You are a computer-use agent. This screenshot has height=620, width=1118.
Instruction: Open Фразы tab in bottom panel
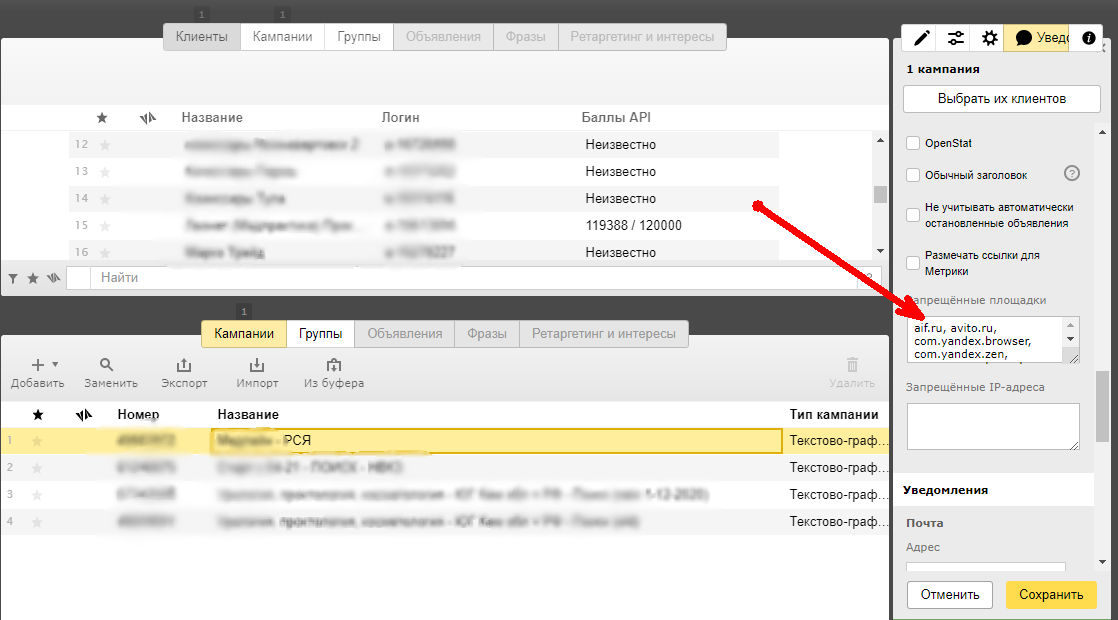click(487, 334)
